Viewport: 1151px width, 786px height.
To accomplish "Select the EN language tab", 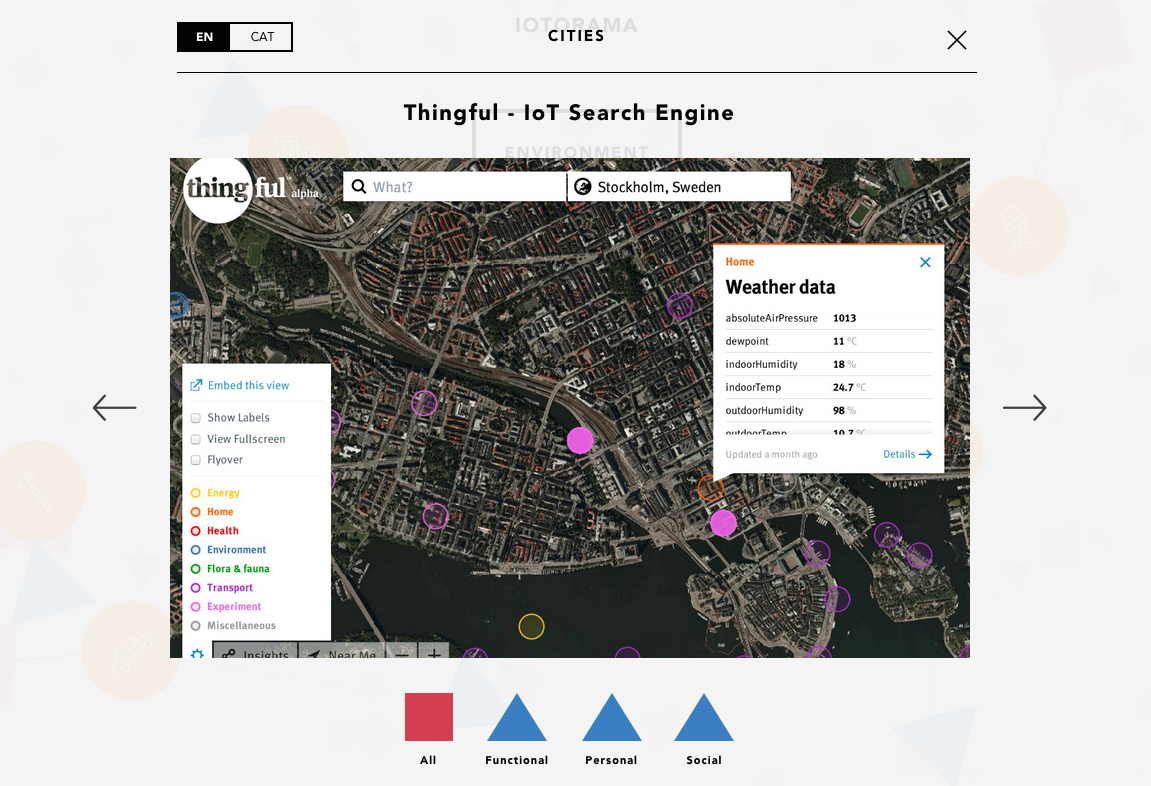I will click(204, 37).
